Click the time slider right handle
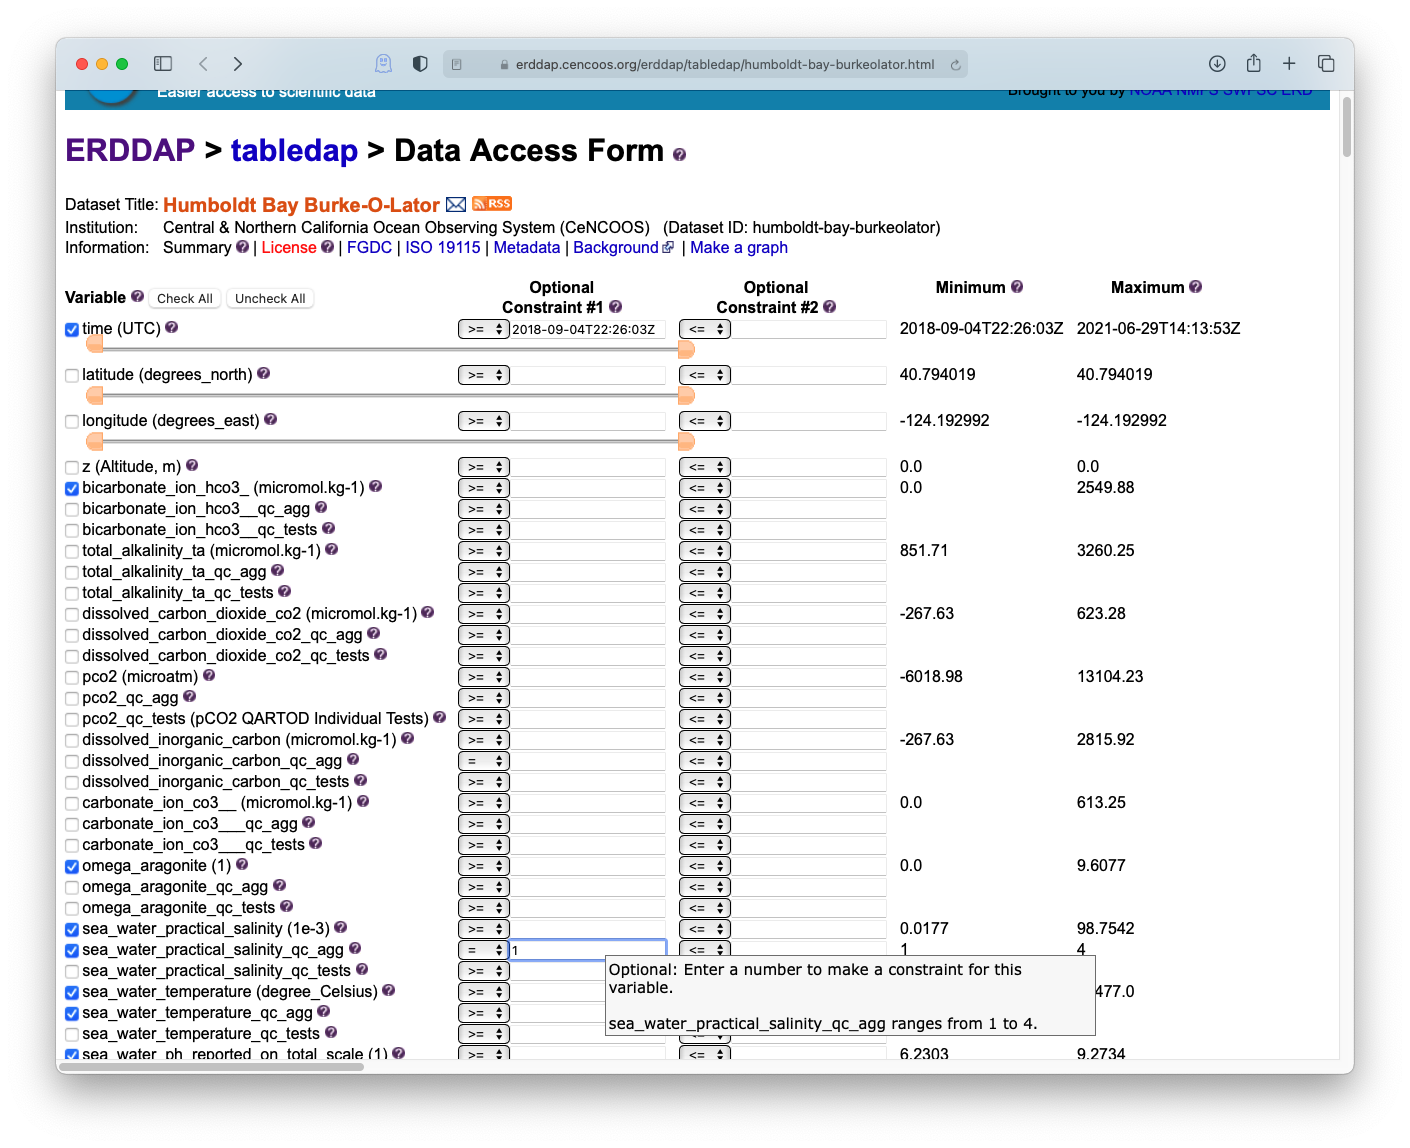1410x1148 pixels. (x=686, y=349)
